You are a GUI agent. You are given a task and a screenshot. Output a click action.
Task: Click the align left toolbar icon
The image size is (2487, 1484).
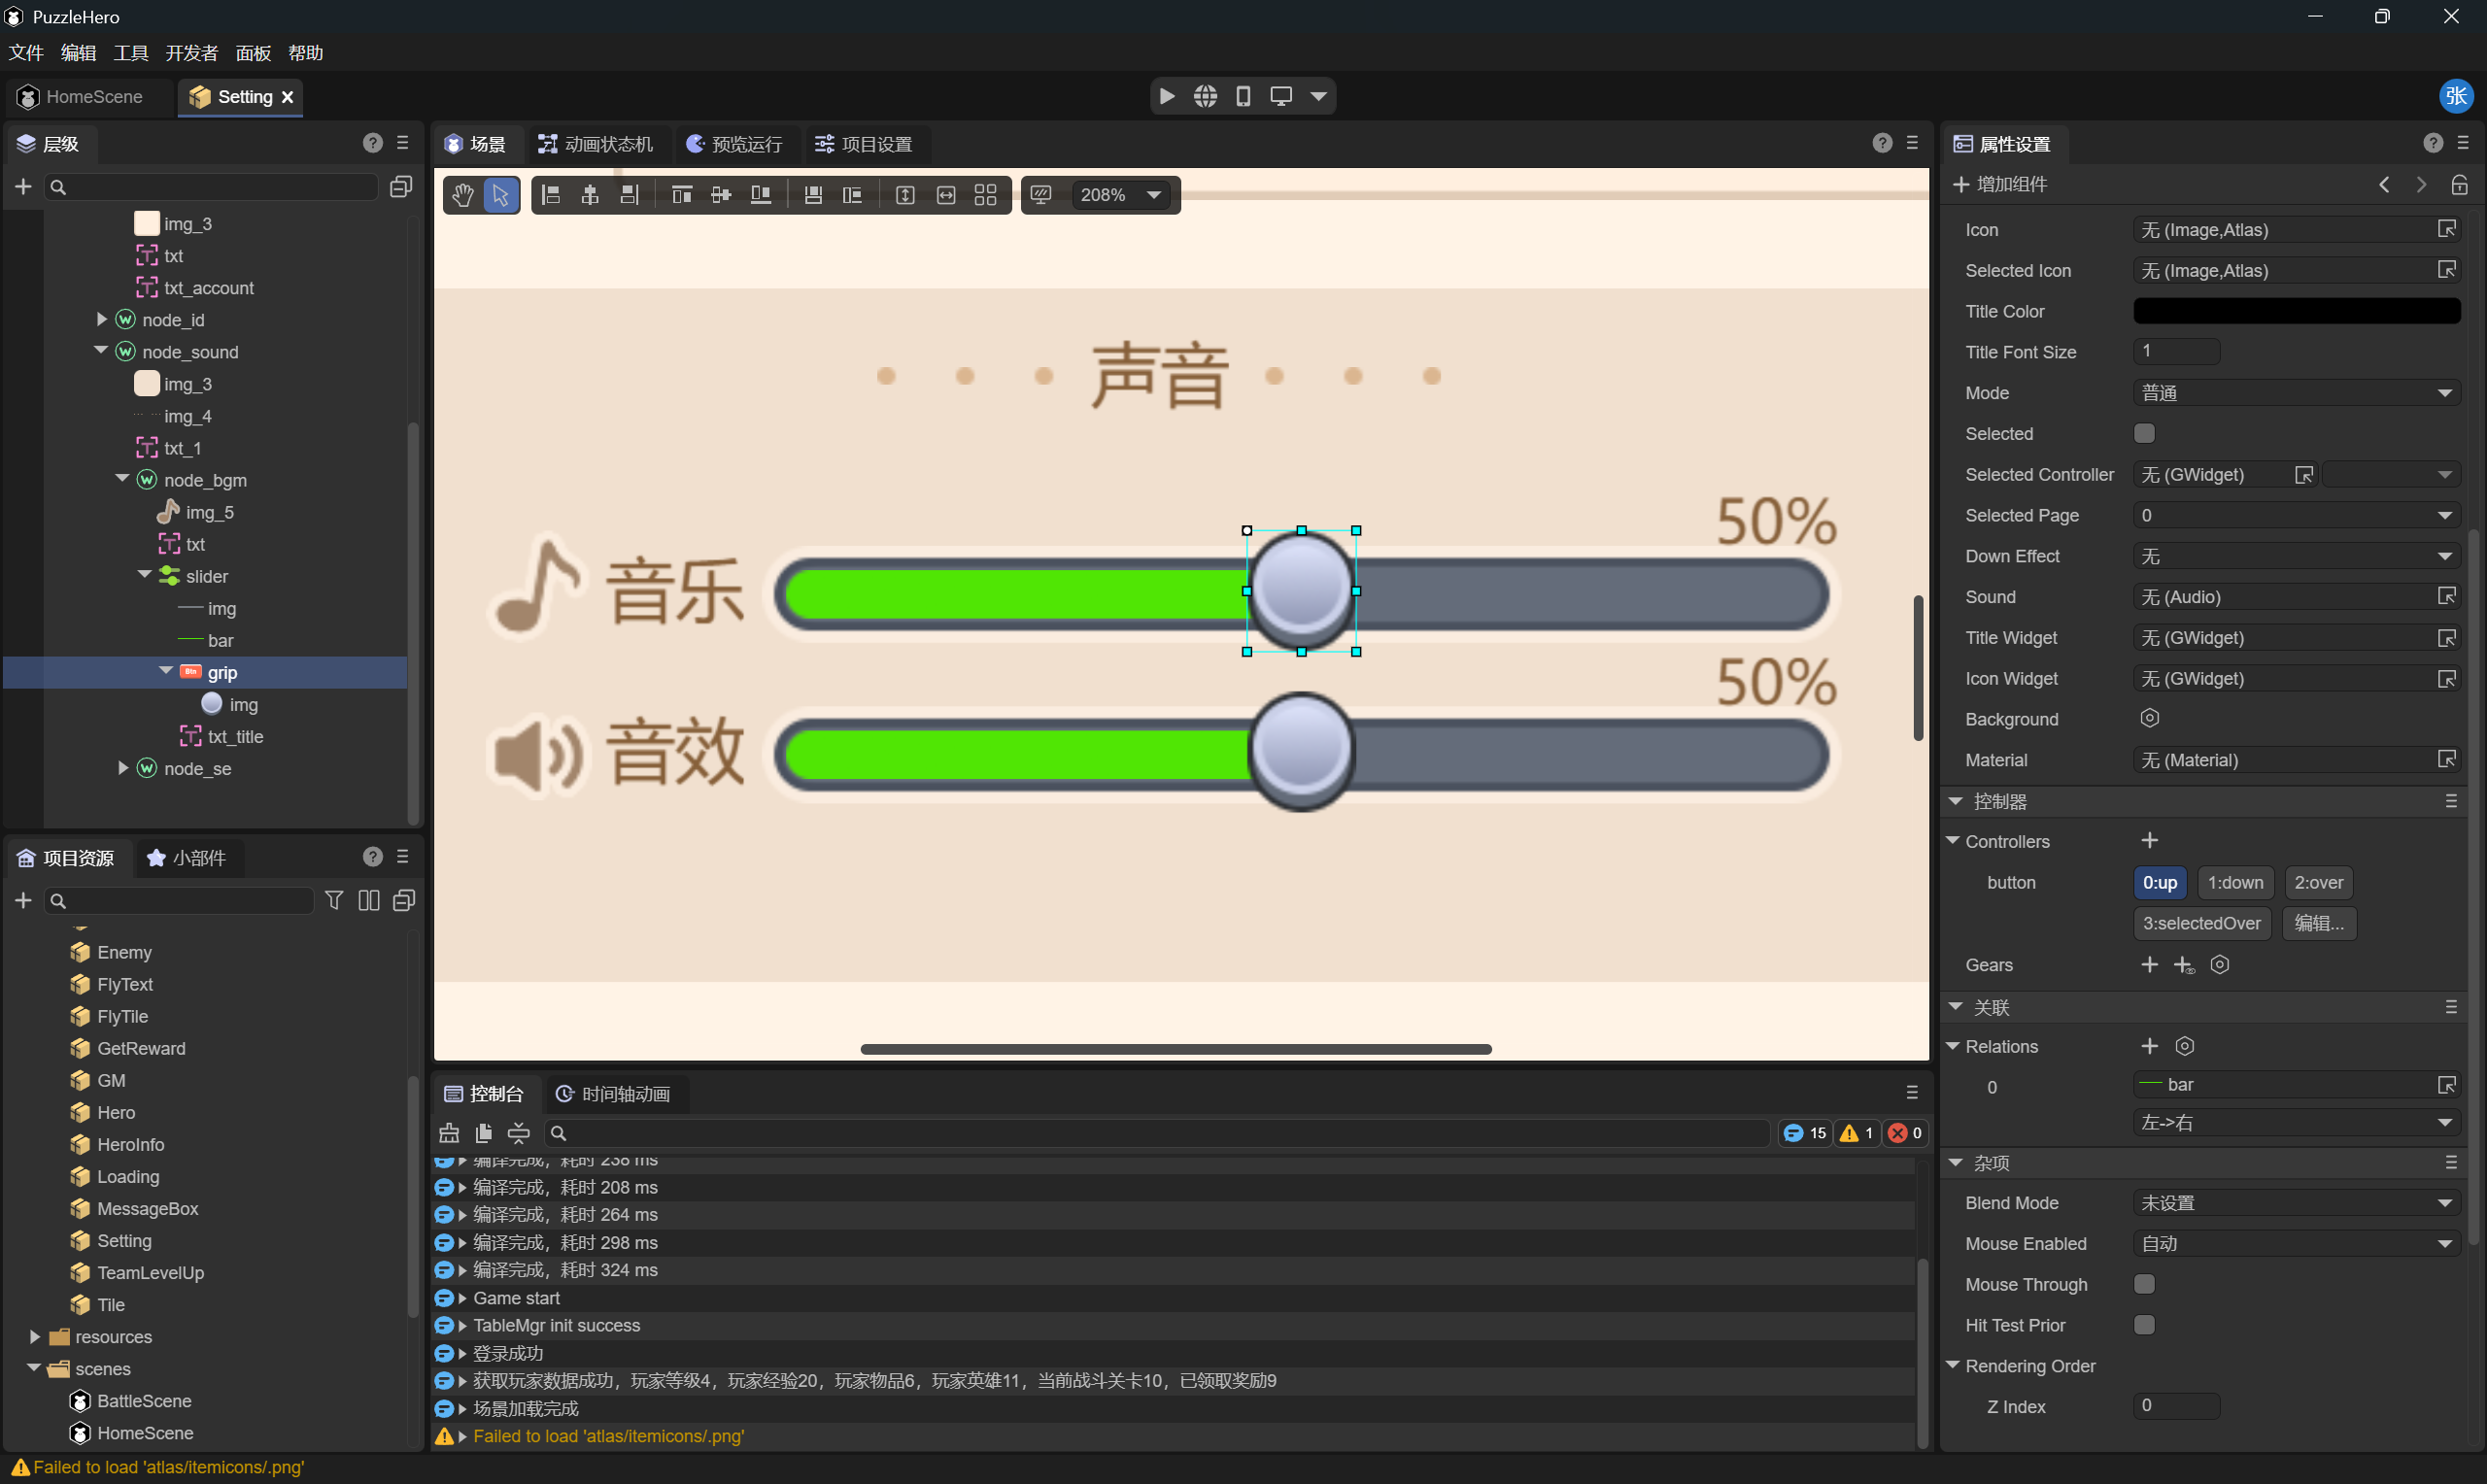coord(551,195)
